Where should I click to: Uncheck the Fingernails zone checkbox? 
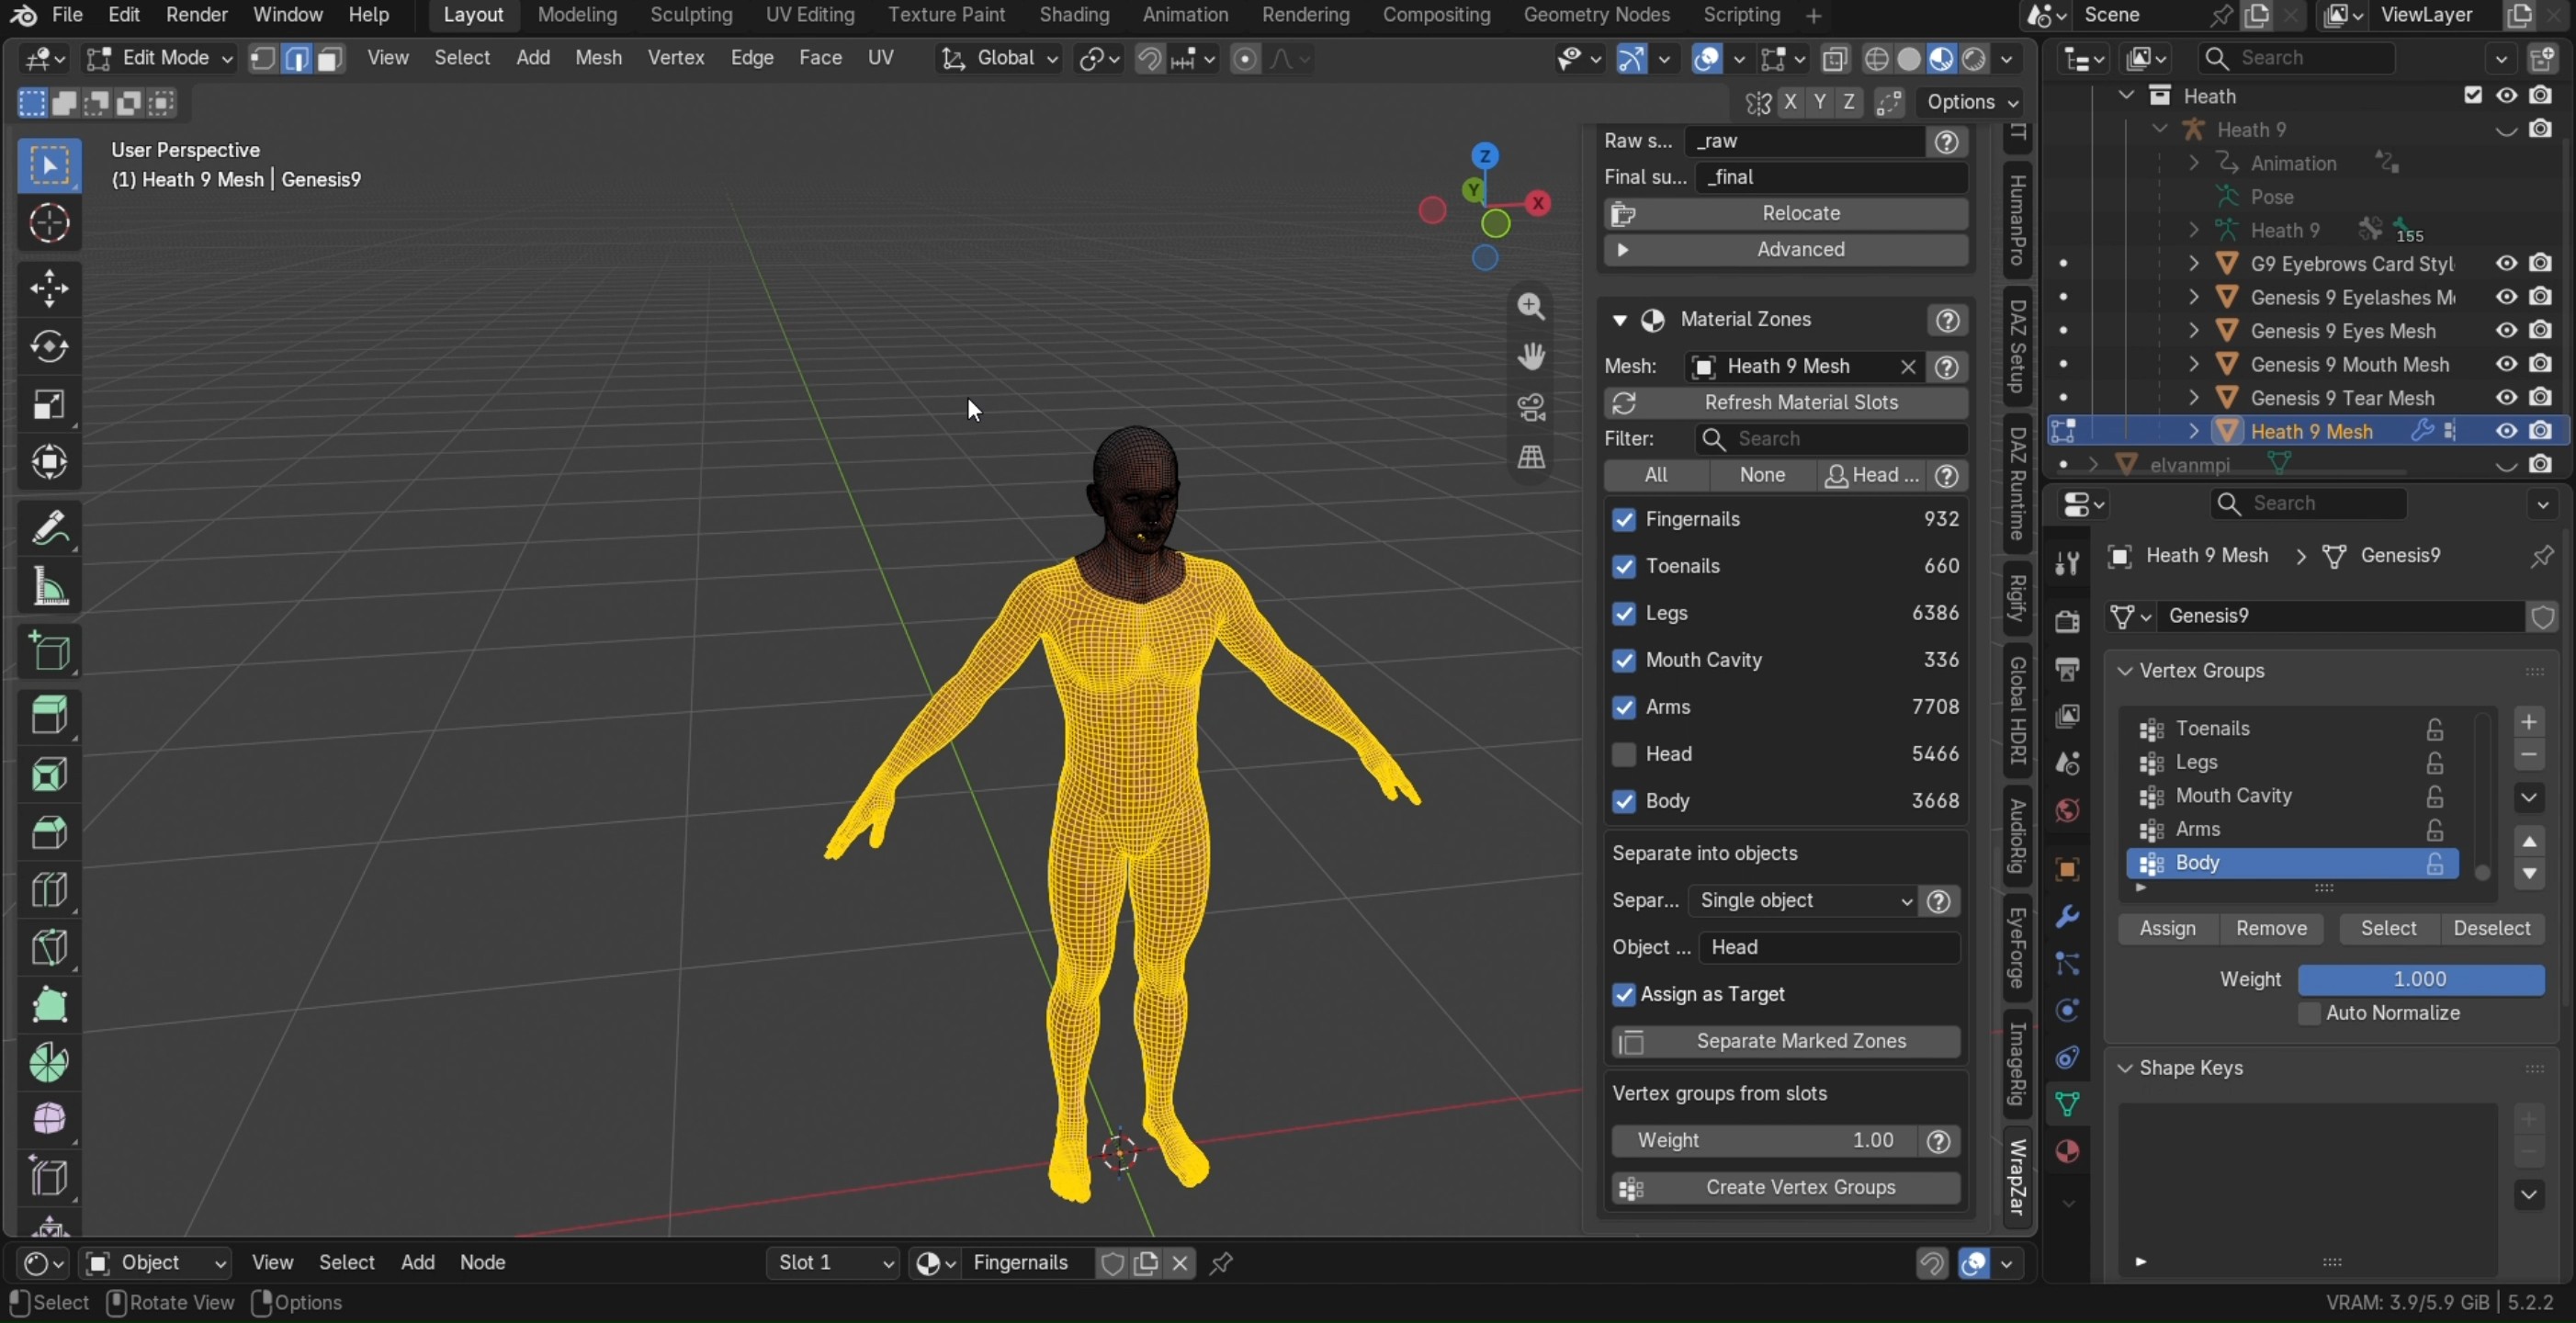(1623, 520)
